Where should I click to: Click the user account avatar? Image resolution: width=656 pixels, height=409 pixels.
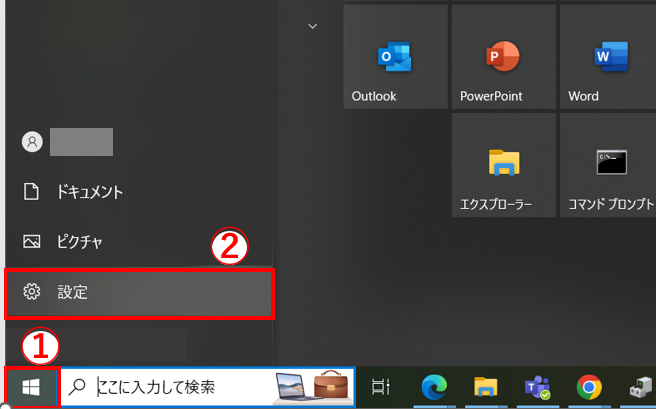point(32,142)
